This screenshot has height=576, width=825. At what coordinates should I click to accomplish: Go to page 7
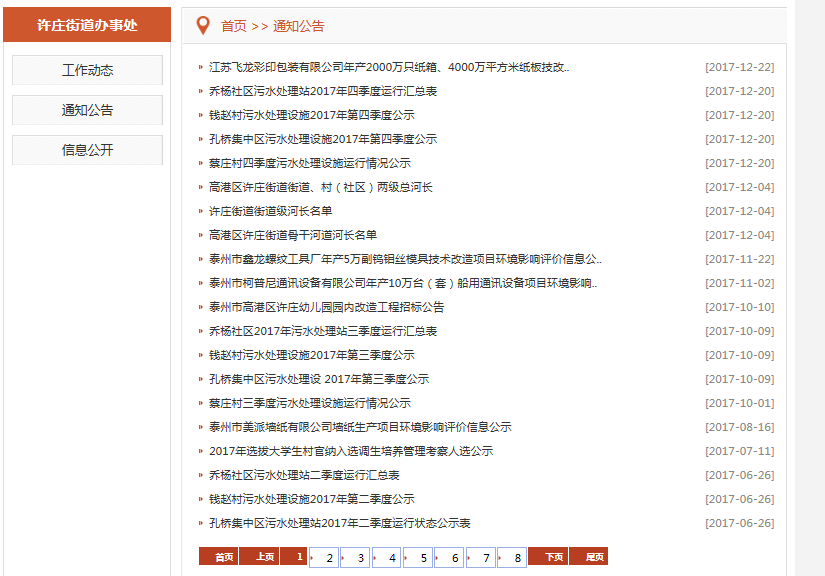pyautogui.click(x=481, y=558)
